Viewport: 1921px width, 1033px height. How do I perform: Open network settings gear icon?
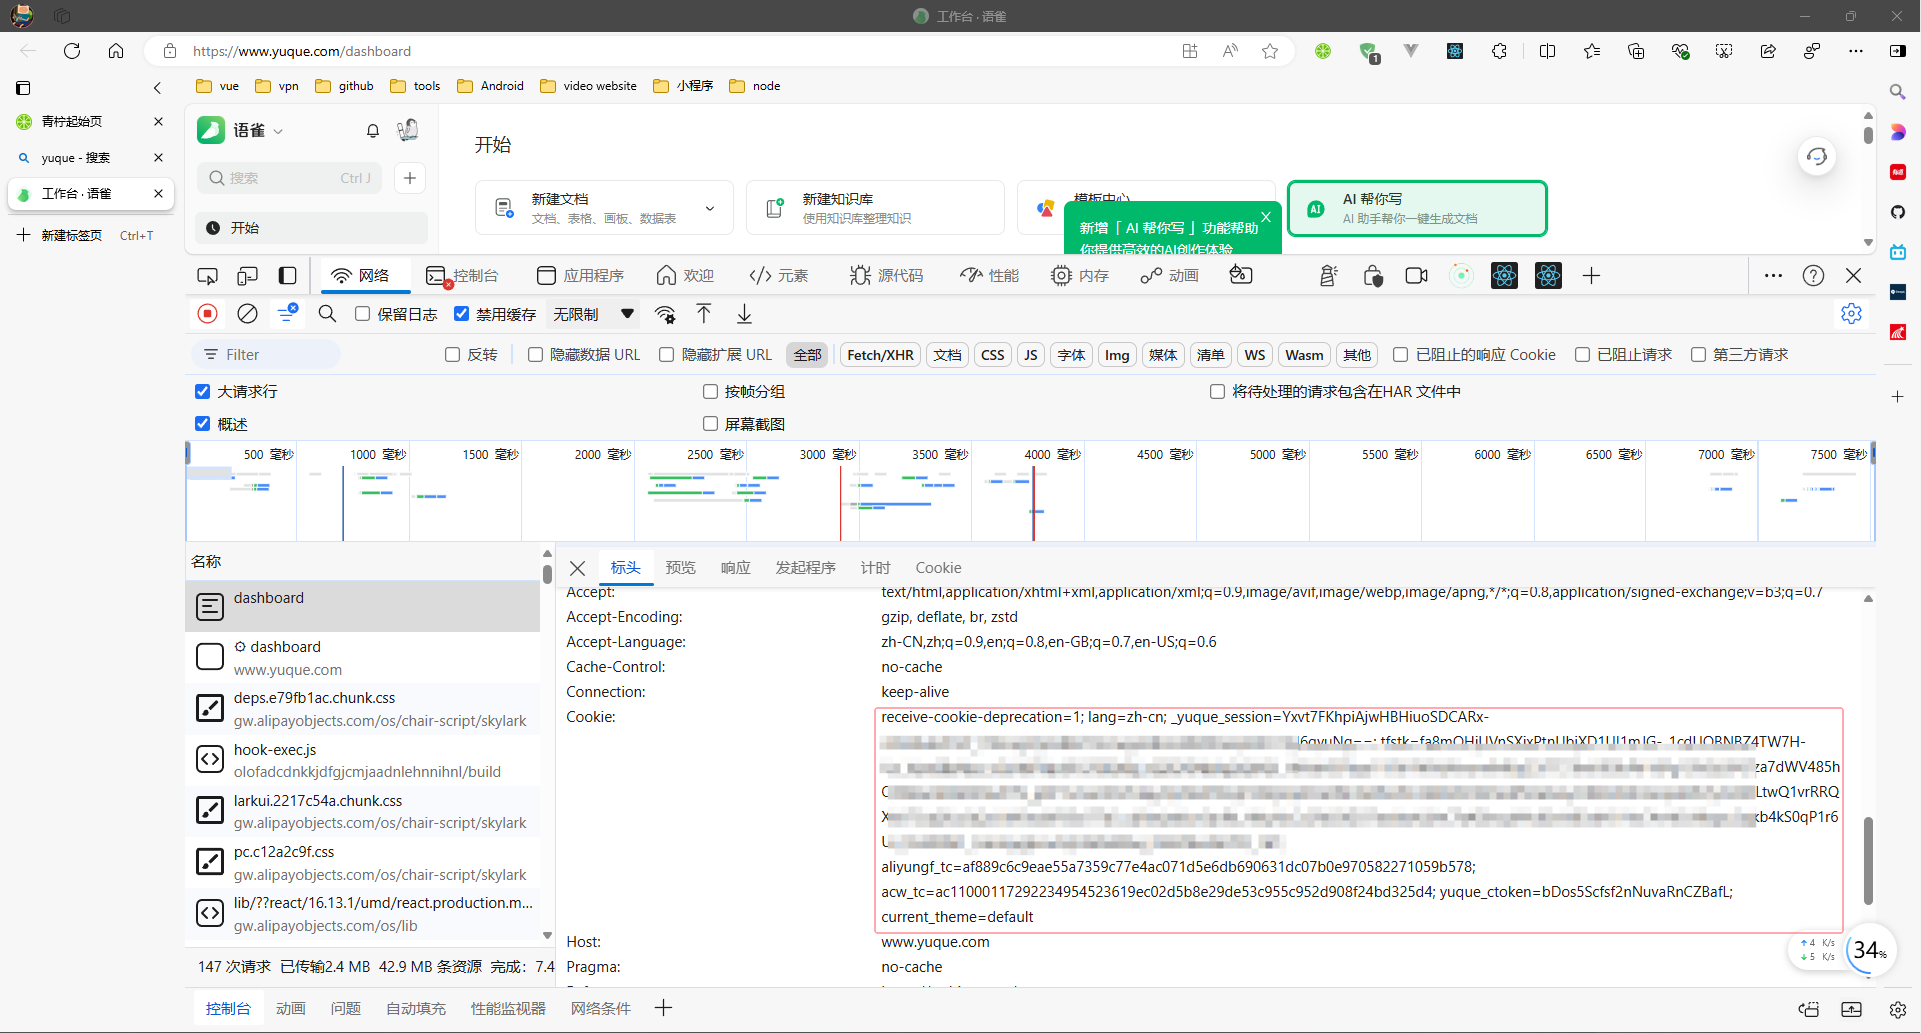tap(1851, 314)
